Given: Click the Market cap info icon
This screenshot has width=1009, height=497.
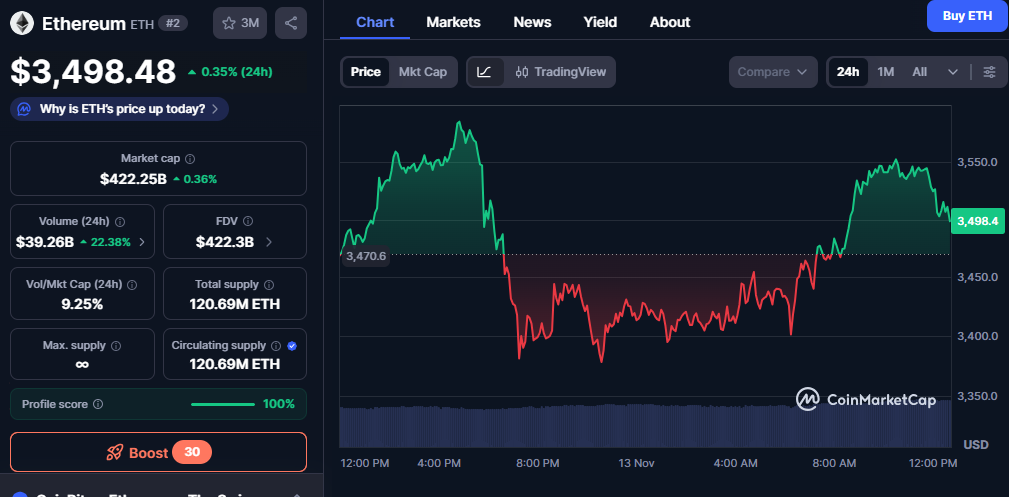Looking at the screenshot, I should [190, 159].
